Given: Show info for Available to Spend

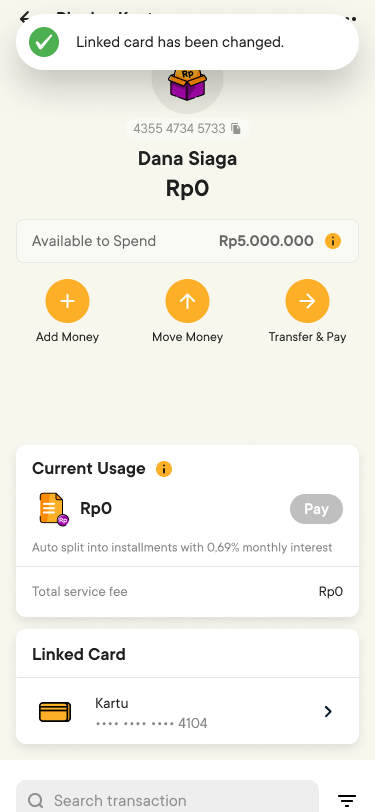Looking at the screenshot, I should pos(333,241).
